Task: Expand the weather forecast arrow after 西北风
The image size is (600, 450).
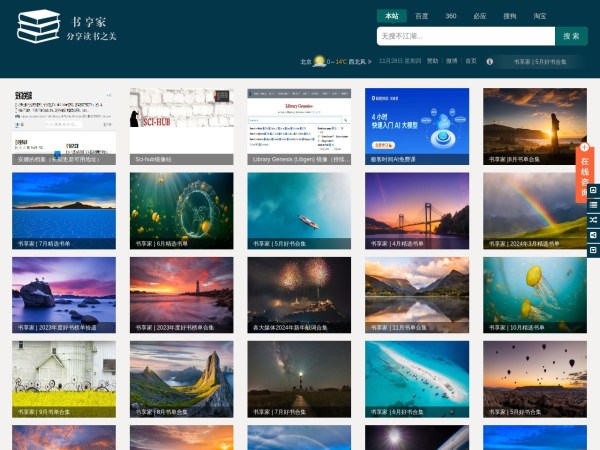Action: (x=370, y=61)
